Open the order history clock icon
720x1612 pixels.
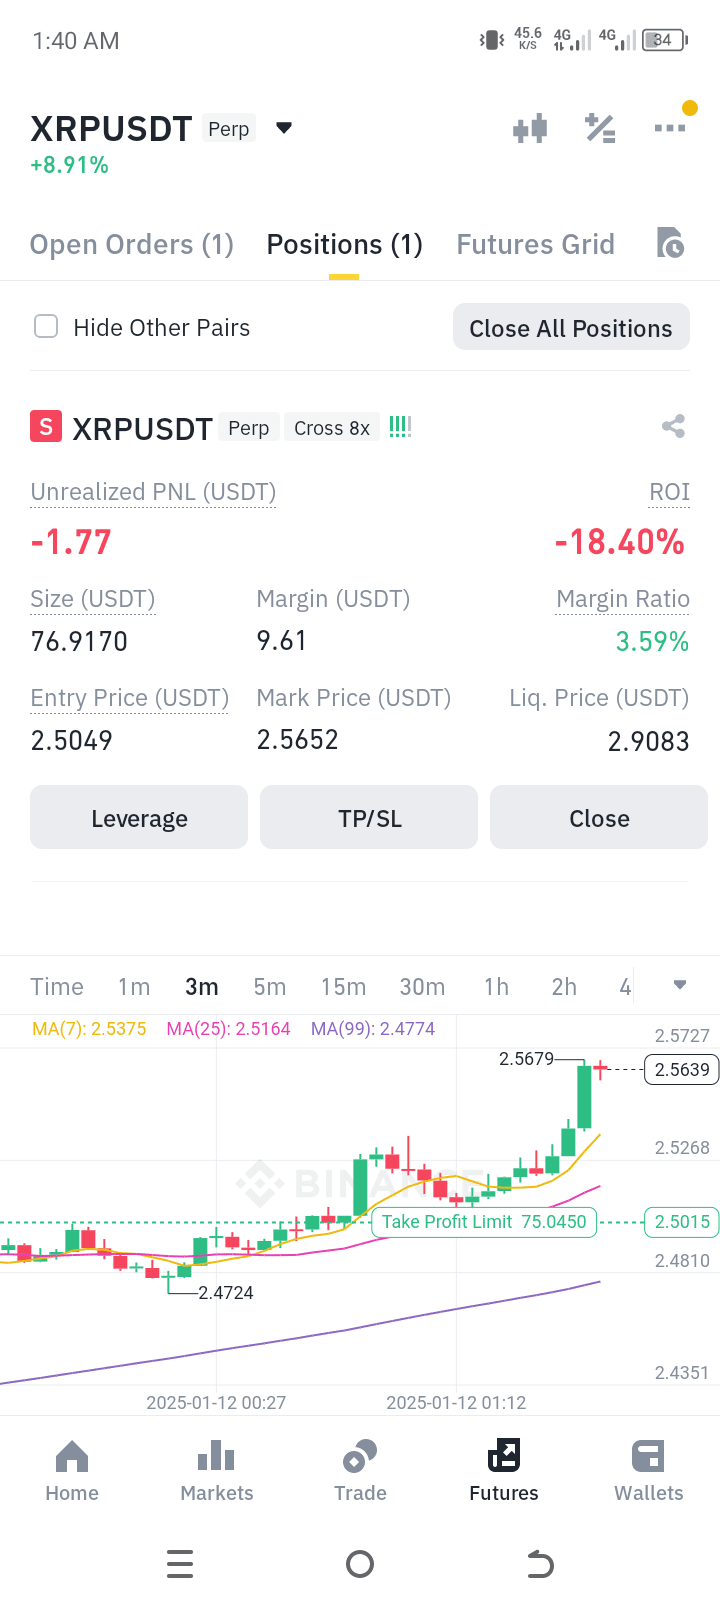click(670, 243)
